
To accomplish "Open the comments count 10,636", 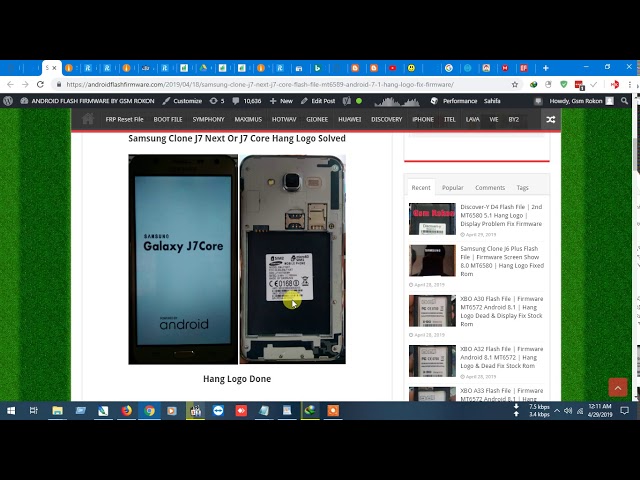I will coord(247,101).
